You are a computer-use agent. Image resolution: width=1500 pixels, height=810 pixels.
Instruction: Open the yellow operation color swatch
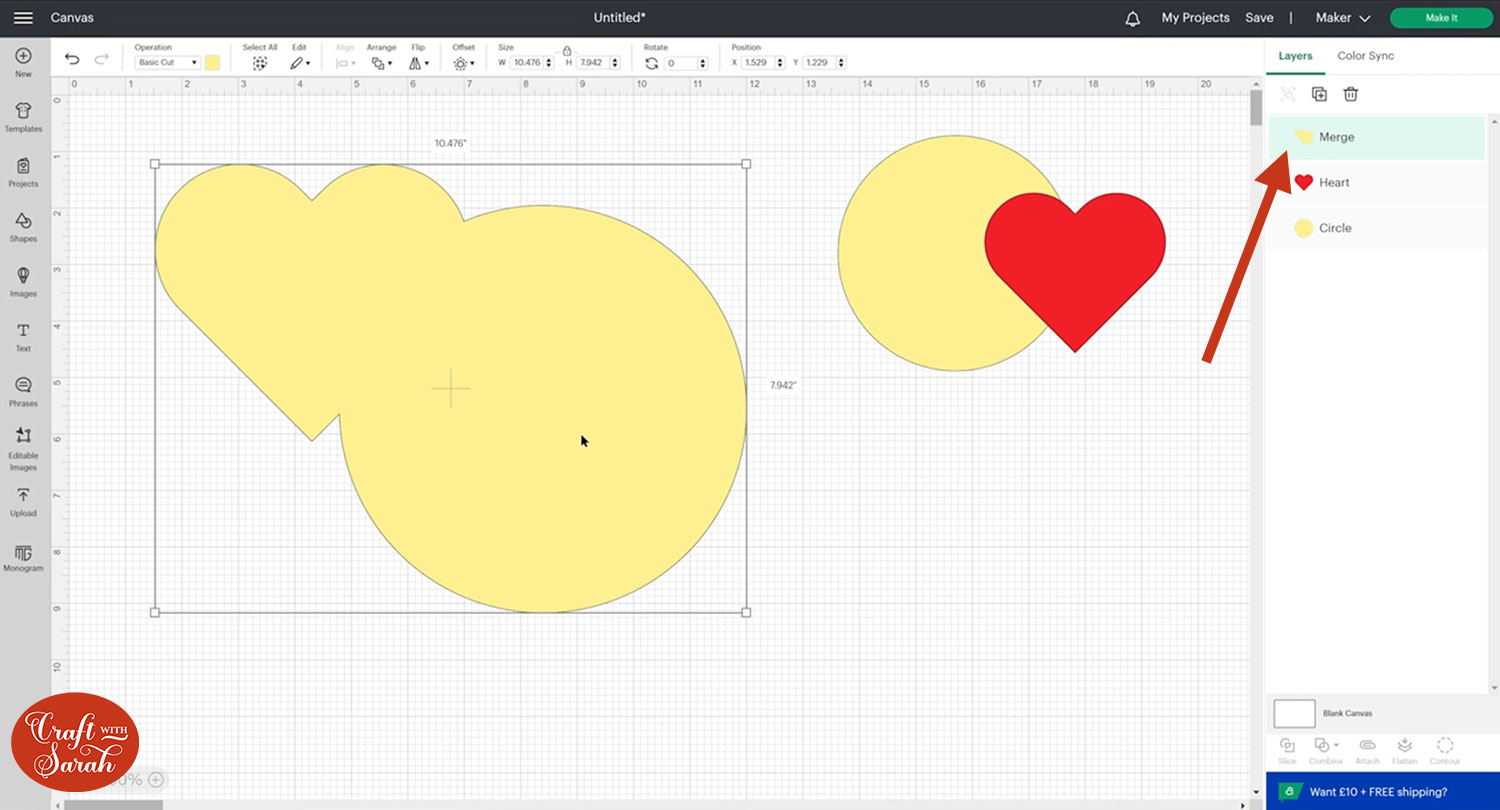click(212, 62)
